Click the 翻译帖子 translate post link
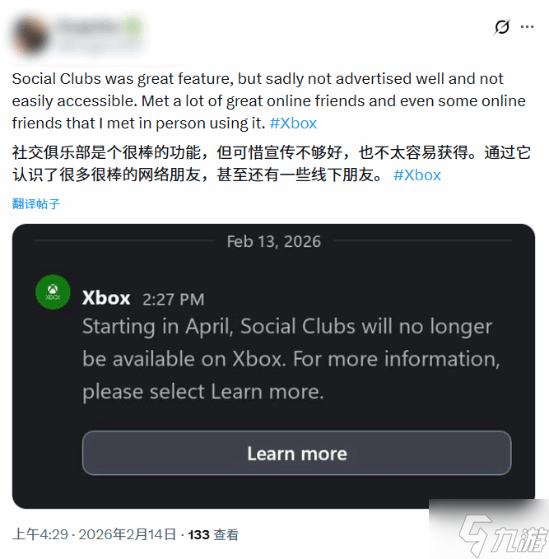549x559 pixels. click(x=36, y=204)
